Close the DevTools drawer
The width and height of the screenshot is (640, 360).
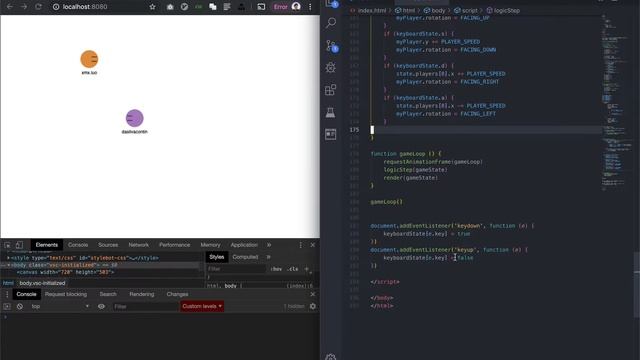point(313,294)
